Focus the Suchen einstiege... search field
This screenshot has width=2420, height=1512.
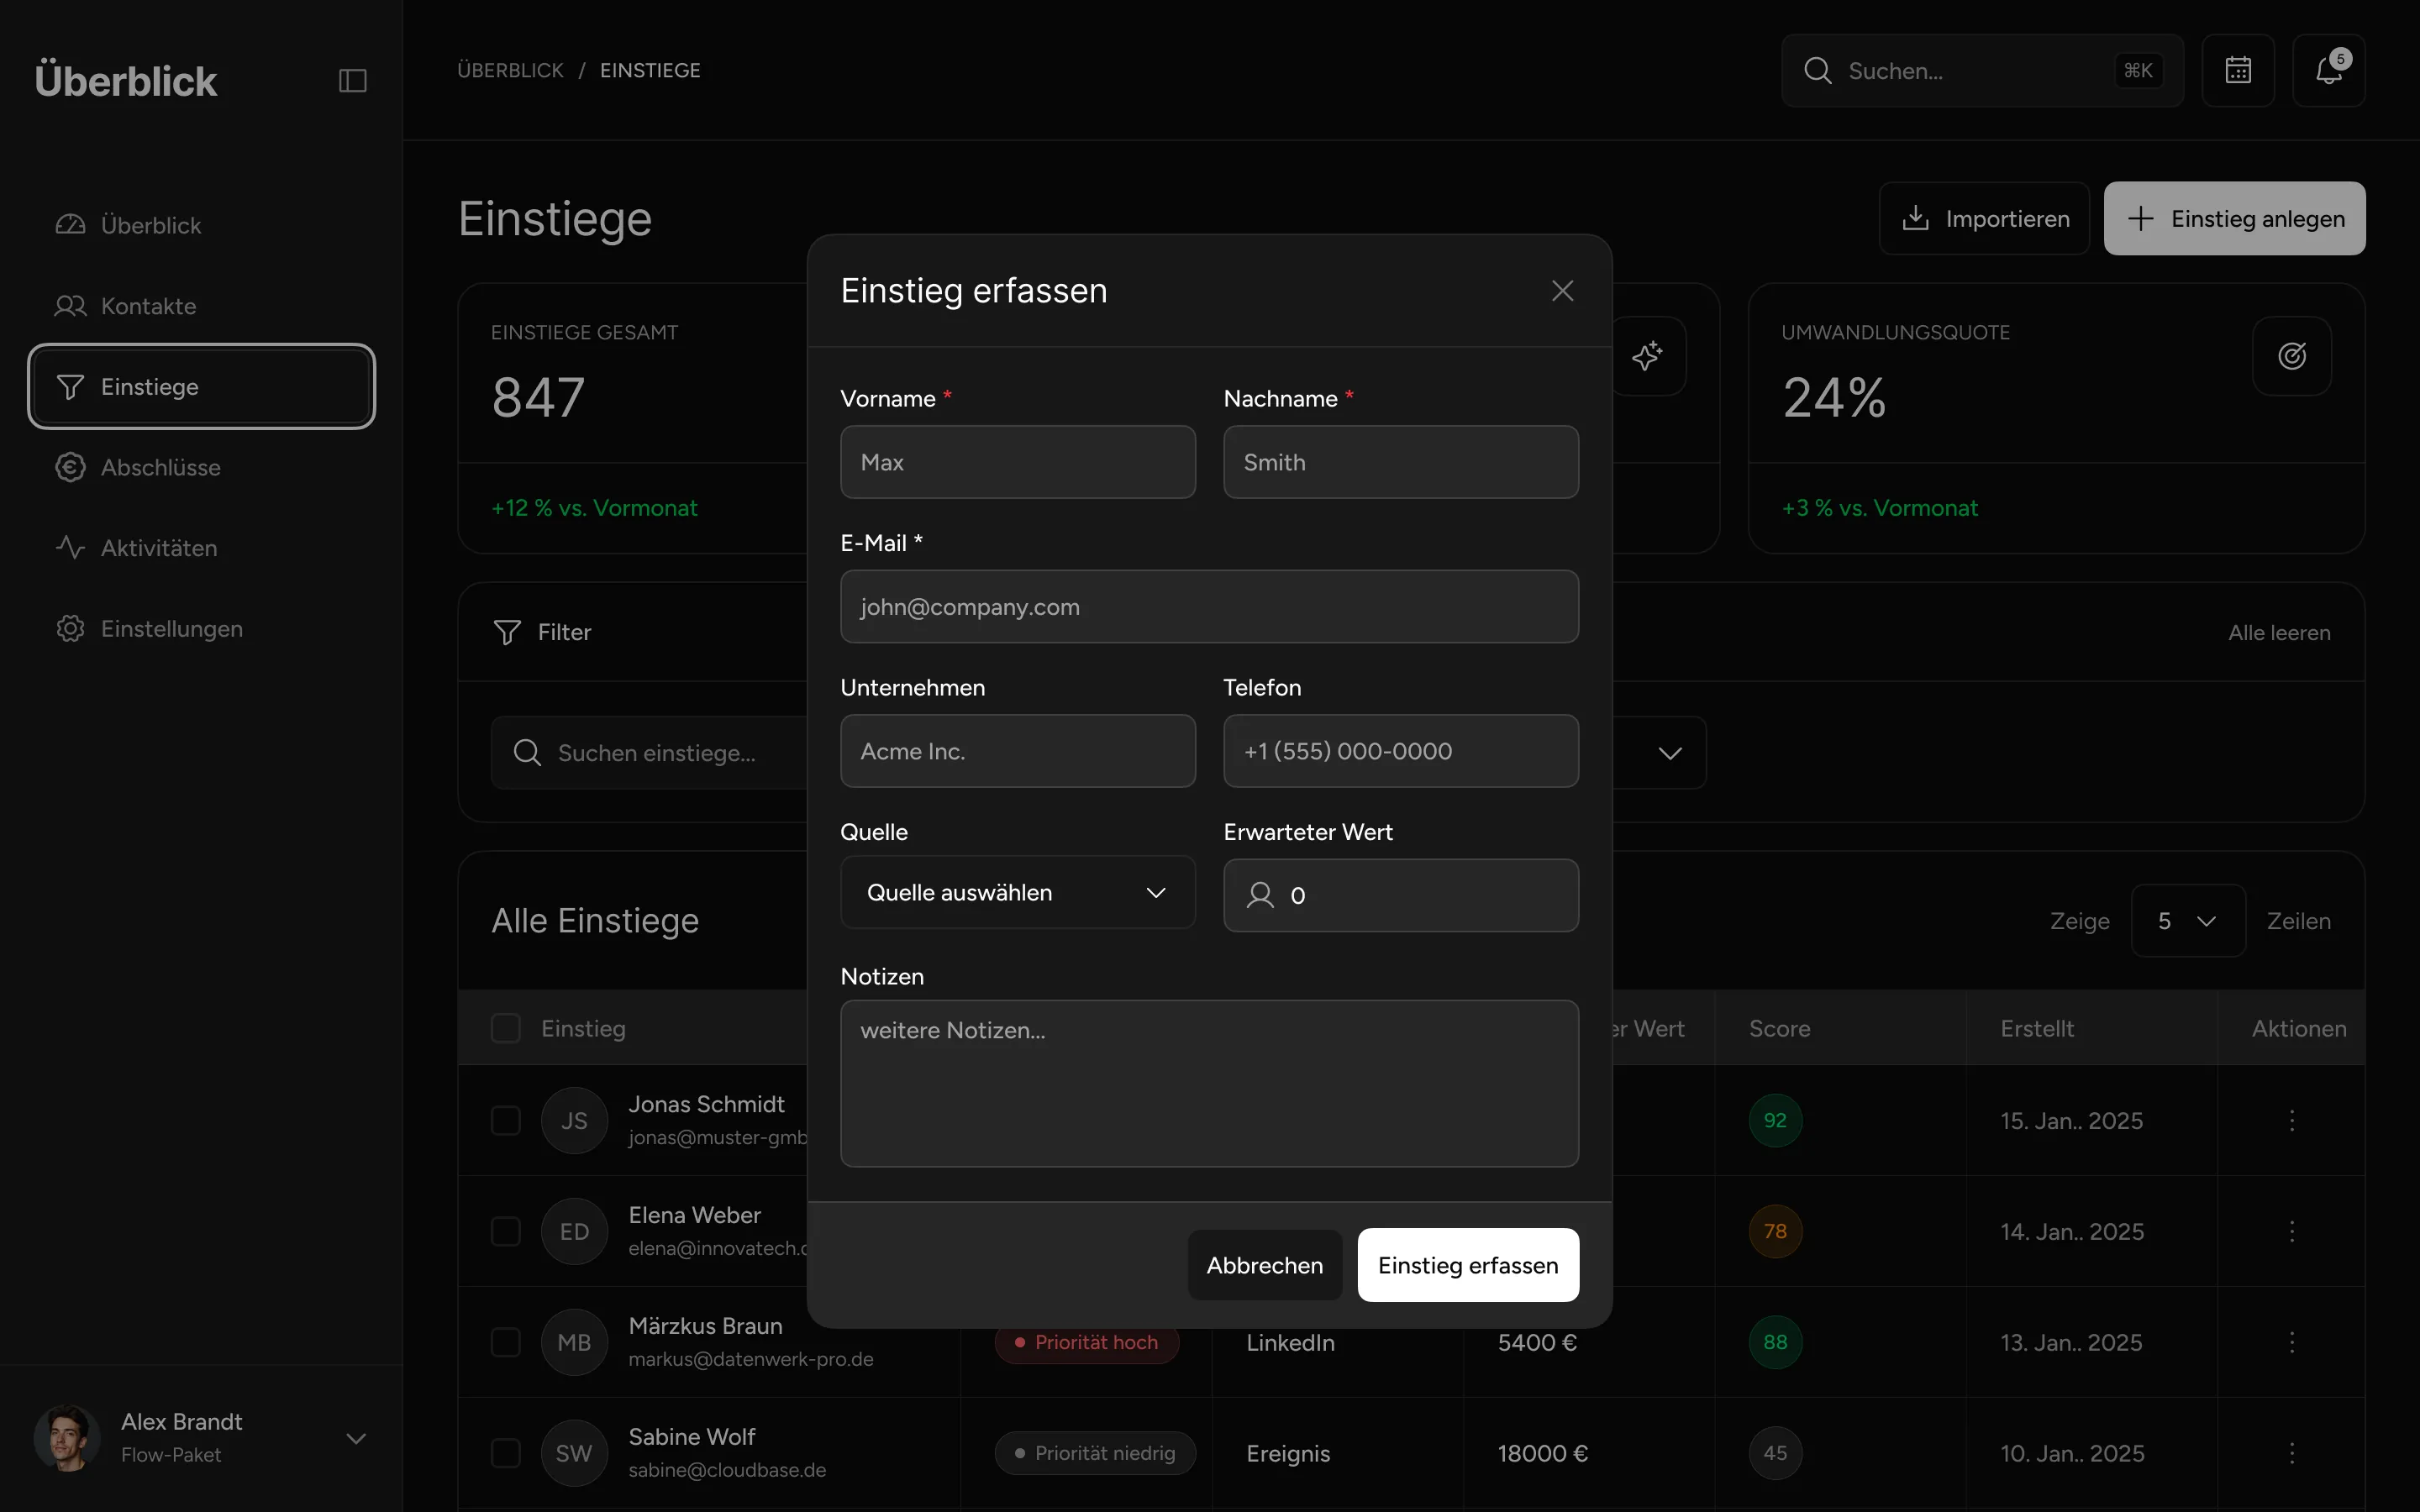click(650, 753)
